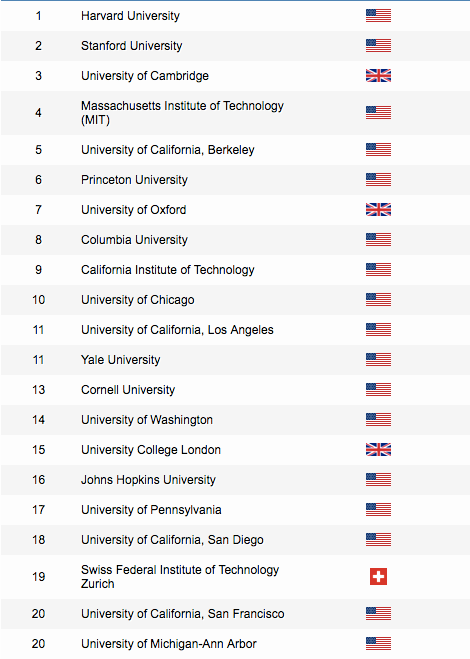Image resolution: width=470 pixels, height=659 pixels.
Task: Click the US flag beside Princeton University
Action: (x=378, y=179)
